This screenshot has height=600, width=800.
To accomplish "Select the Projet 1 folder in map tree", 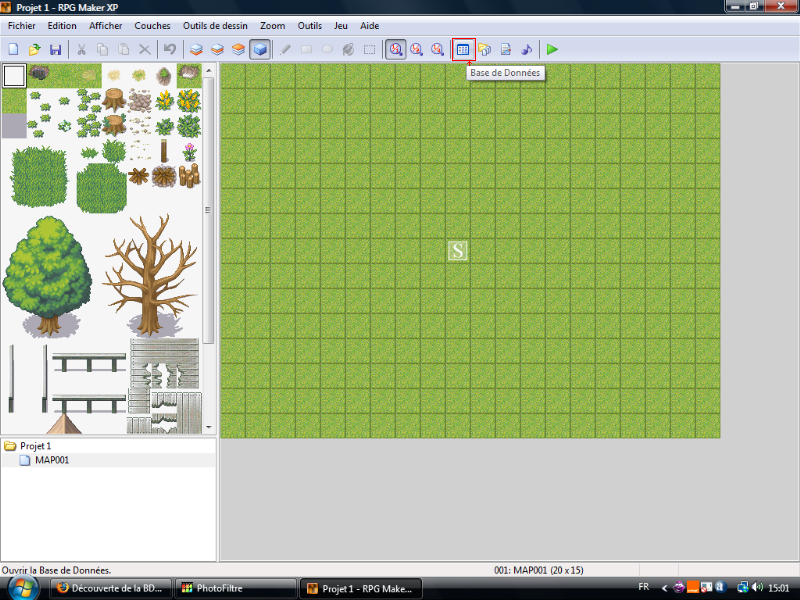I will [x=35, y=446].
